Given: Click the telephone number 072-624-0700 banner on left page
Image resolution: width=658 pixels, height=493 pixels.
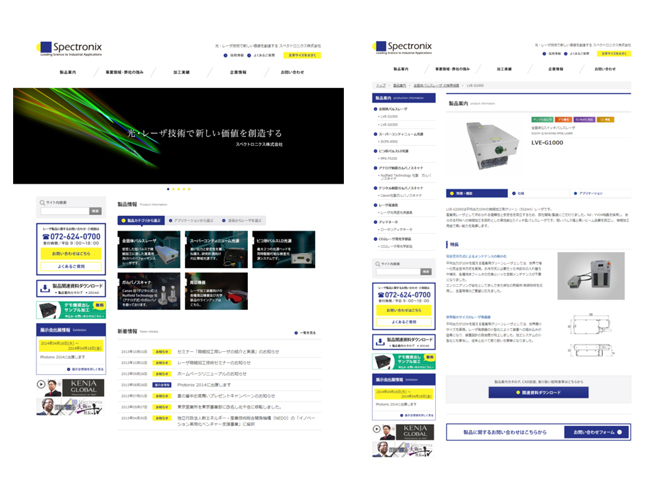Looking at the screenshot, I should click(x=70, y=237).
